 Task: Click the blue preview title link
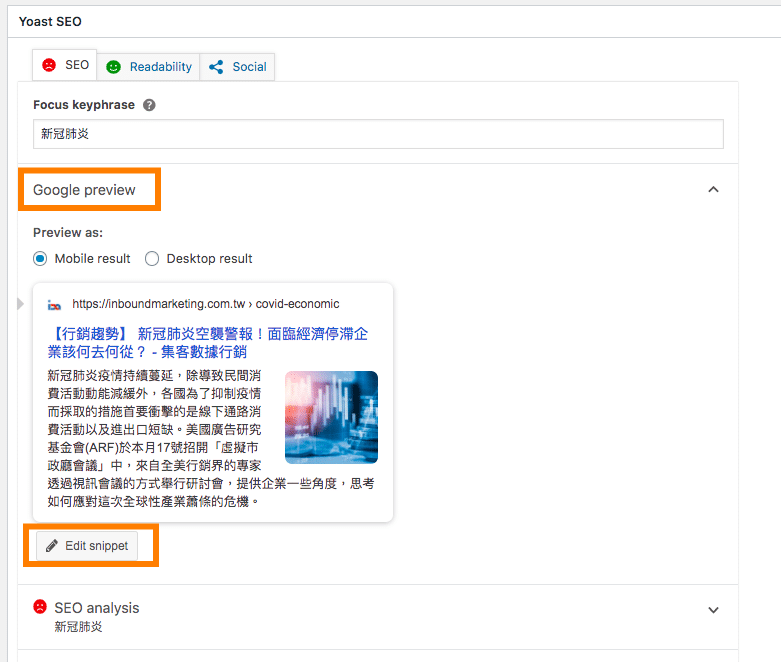click(208, 343)
